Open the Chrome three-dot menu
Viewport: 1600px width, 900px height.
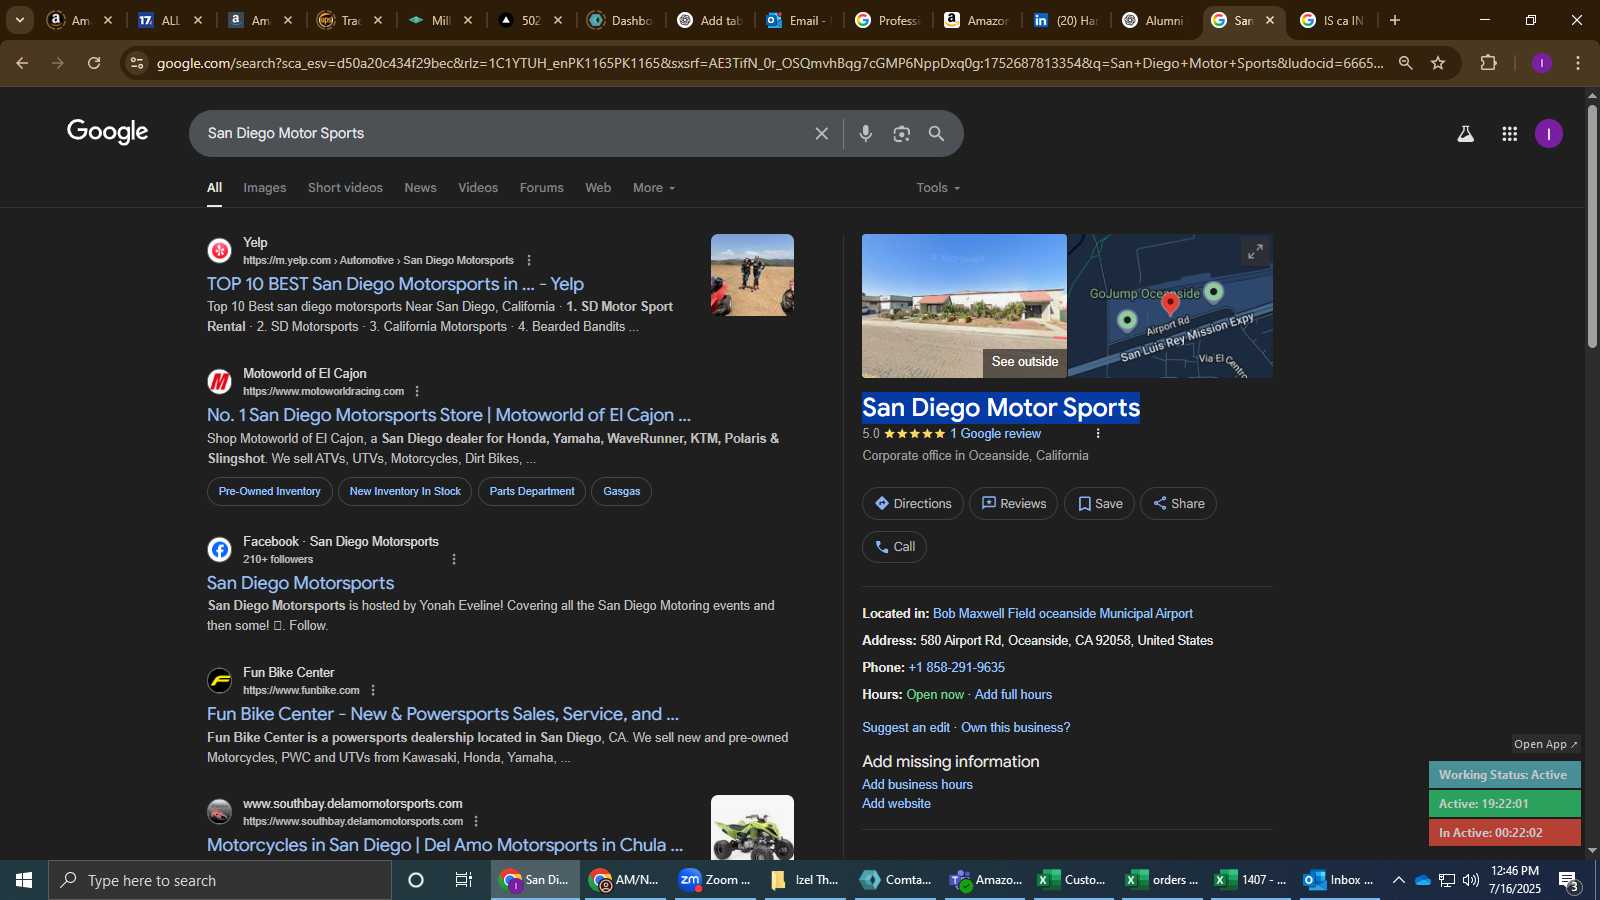pos(1578,63)
